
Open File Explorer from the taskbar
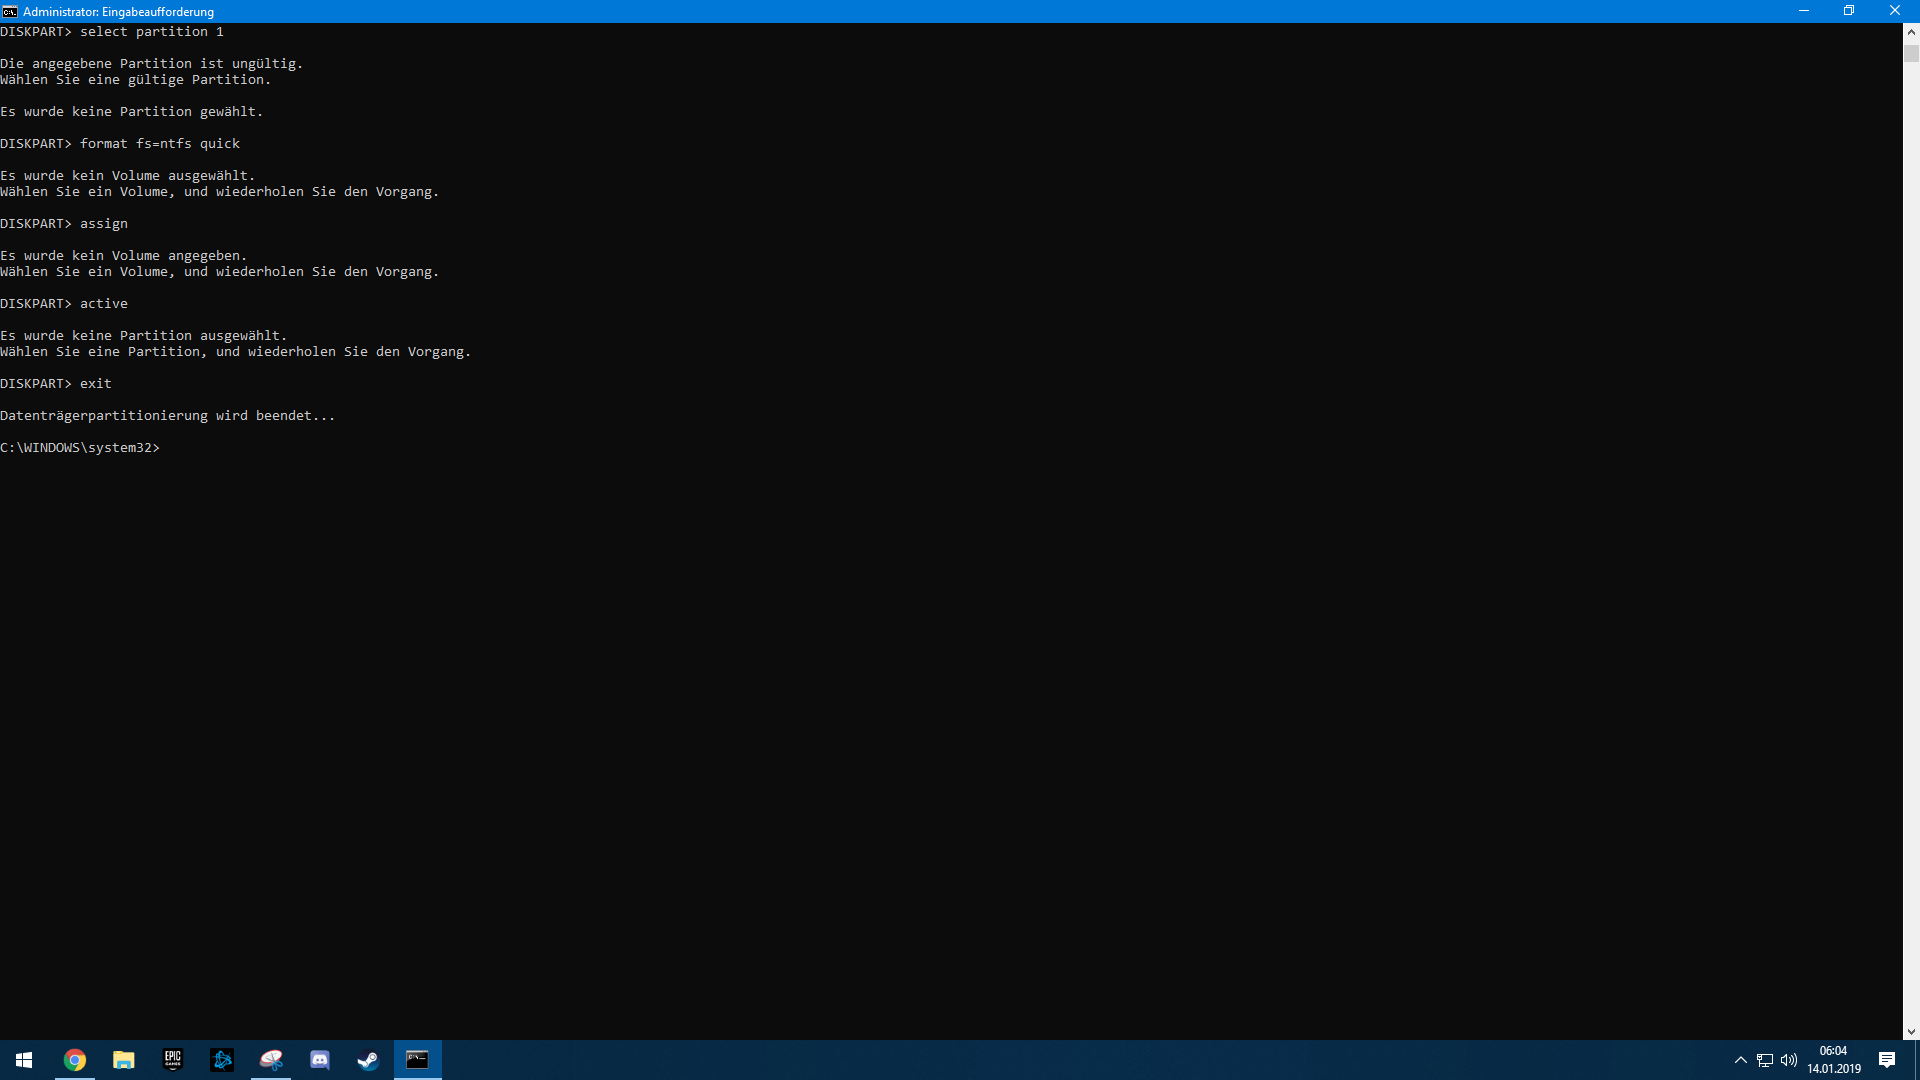tap(124, 1060)
